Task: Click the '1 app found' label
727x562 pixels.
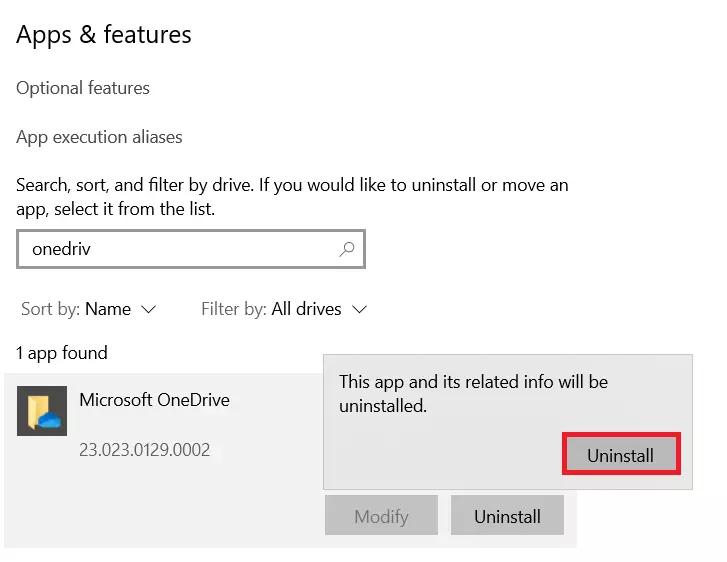Action: coord(62,353)
